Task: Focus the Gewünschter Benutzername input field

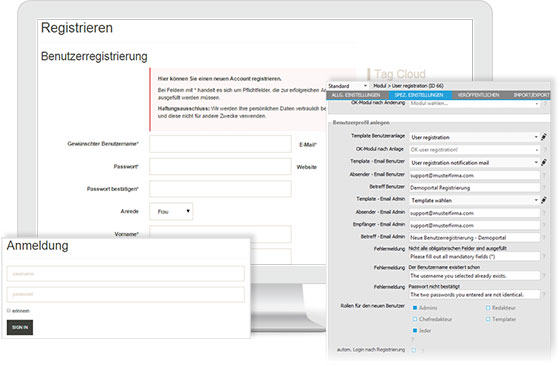Action: [220, 144]
